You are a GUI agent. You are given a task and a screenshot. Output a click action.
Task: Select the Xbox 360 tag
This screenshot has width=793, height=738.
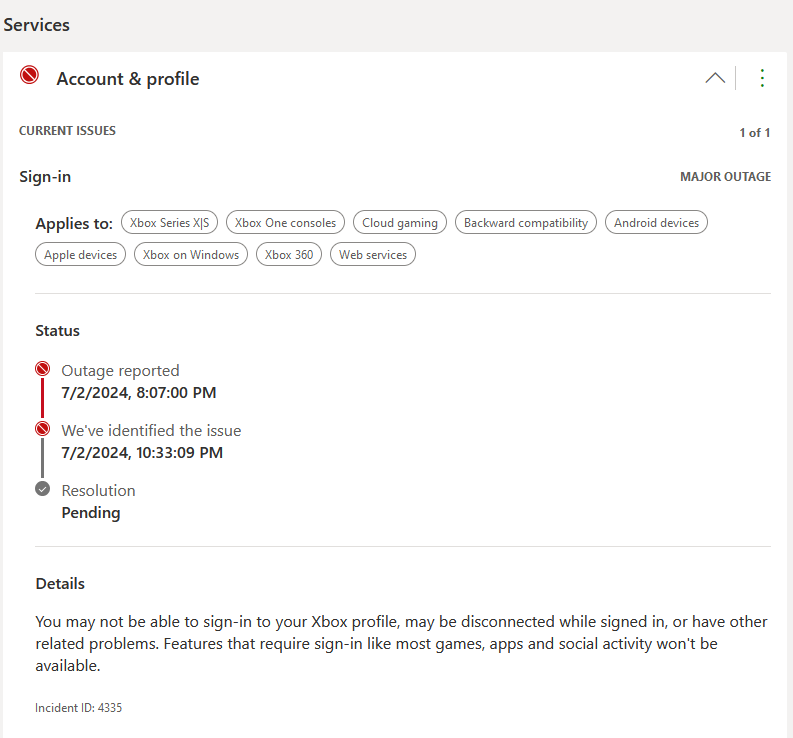[x=289, y=254]
